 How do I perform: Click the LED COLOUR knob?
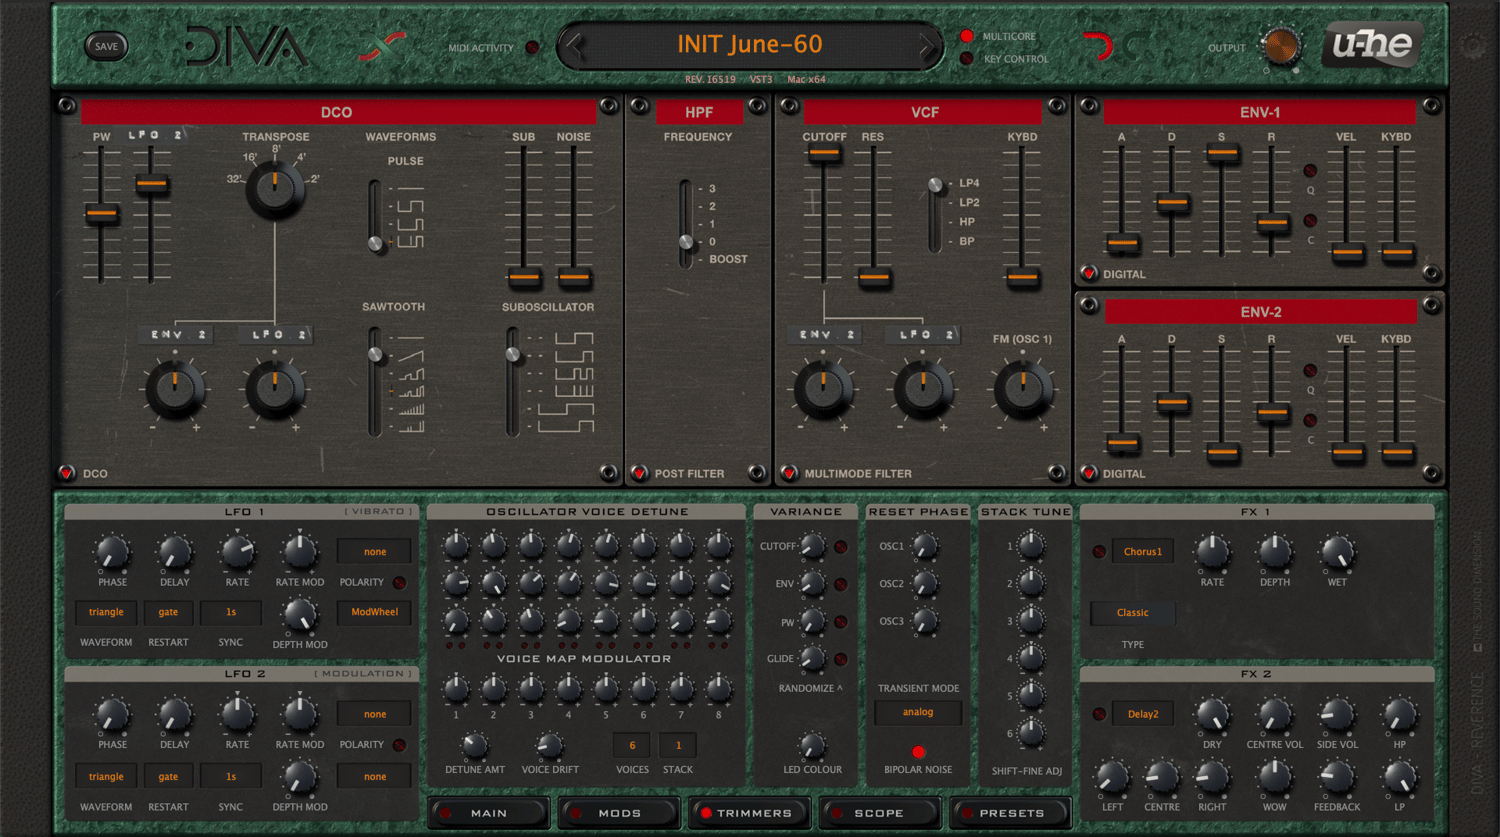pyautogui.click(x=812, y=745)
